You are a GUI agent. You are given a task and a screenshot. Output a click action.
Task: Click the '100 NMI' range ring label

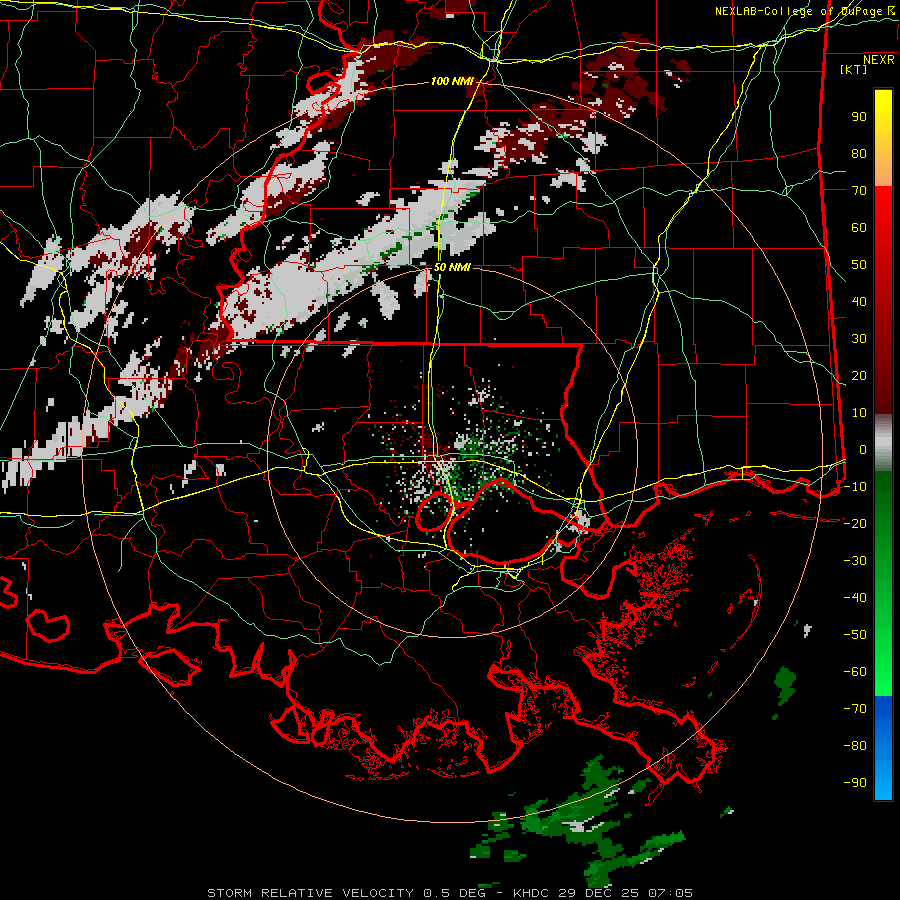(x=452, y=82)
